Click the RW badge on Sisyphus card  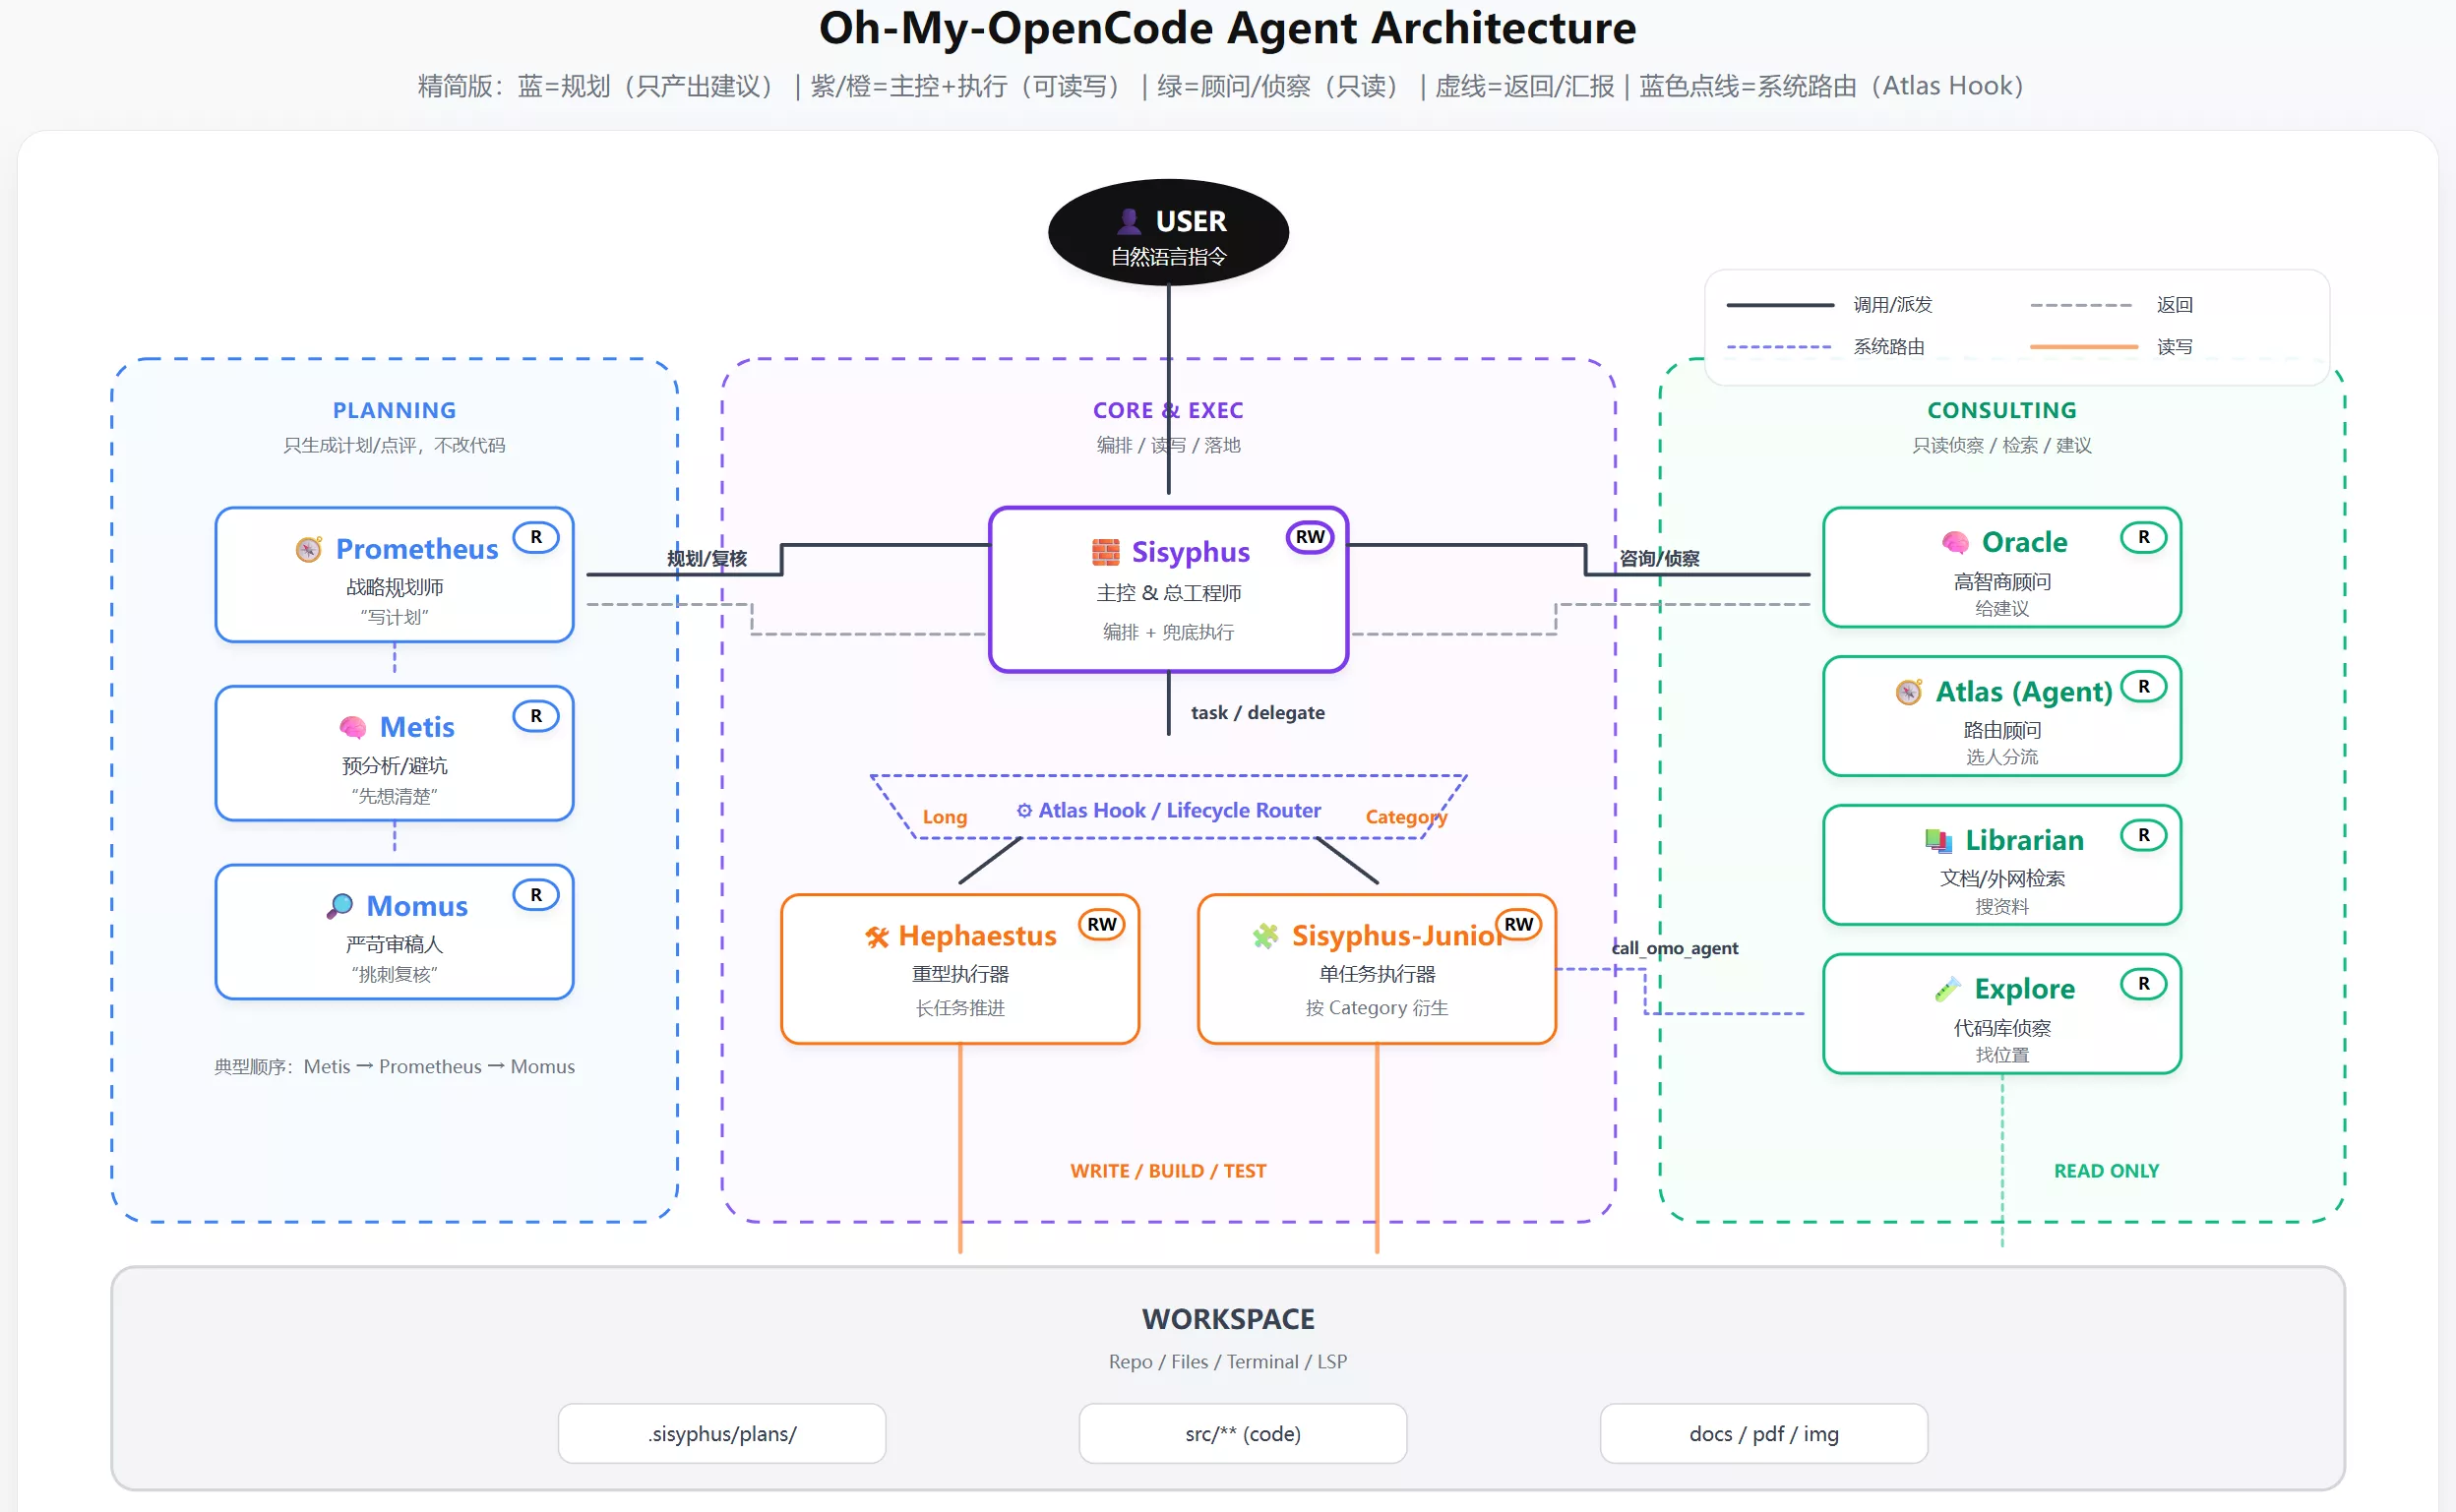[x=1309, y=537]
